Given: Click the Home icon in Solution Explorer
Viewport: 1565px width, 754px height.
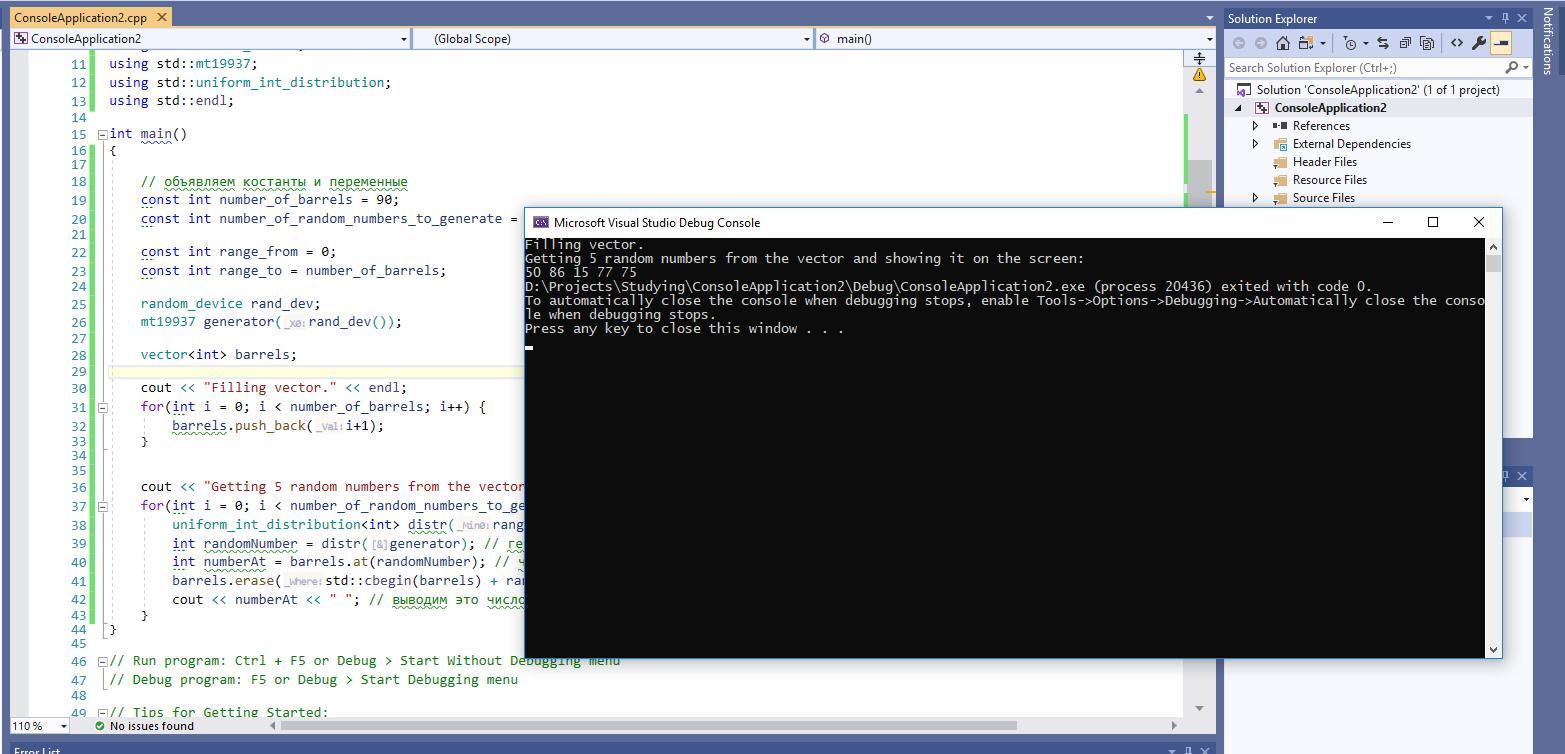Looking at the screenshot, I should click(1283, 43).
